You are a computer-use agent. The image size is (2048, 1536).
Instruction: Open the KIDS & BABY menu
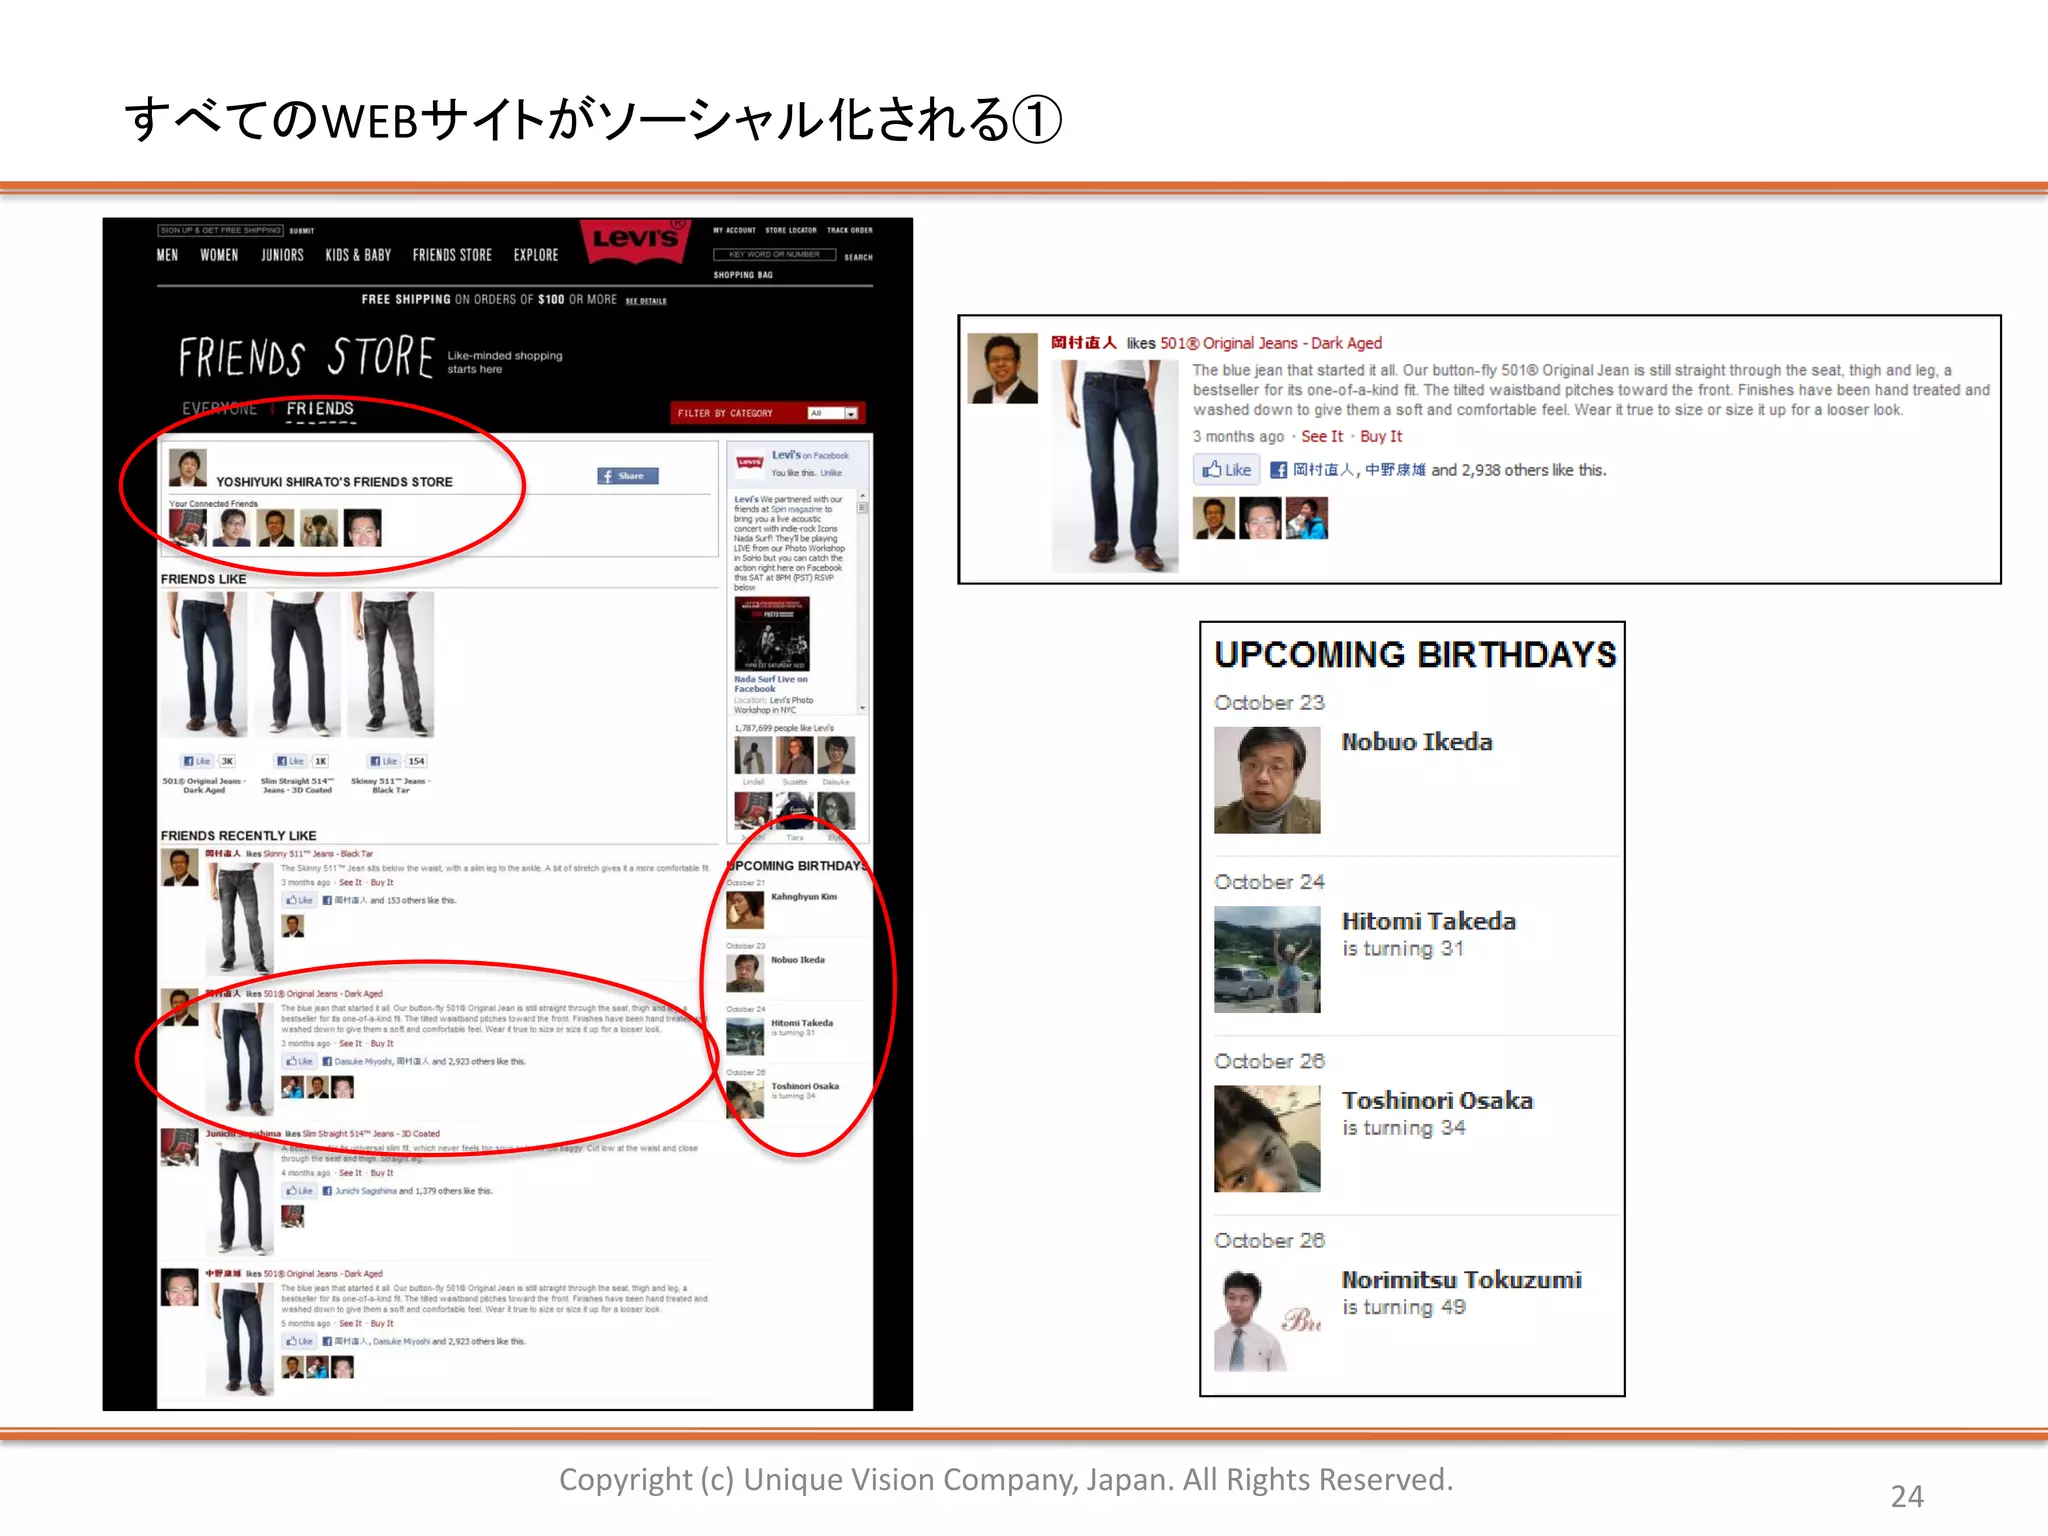[358, 255]
